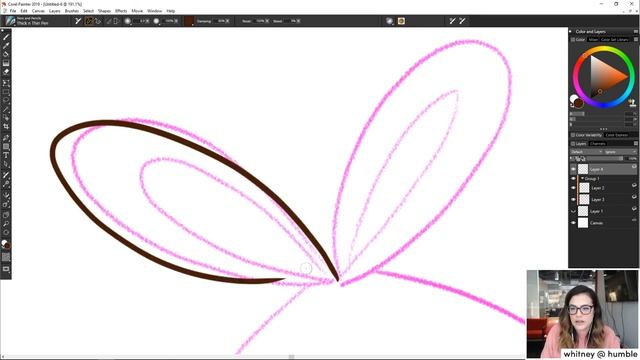This screenshot has height=360, width=640.
Task: Open Color panel options menu
Action: (x=636, y=40)
